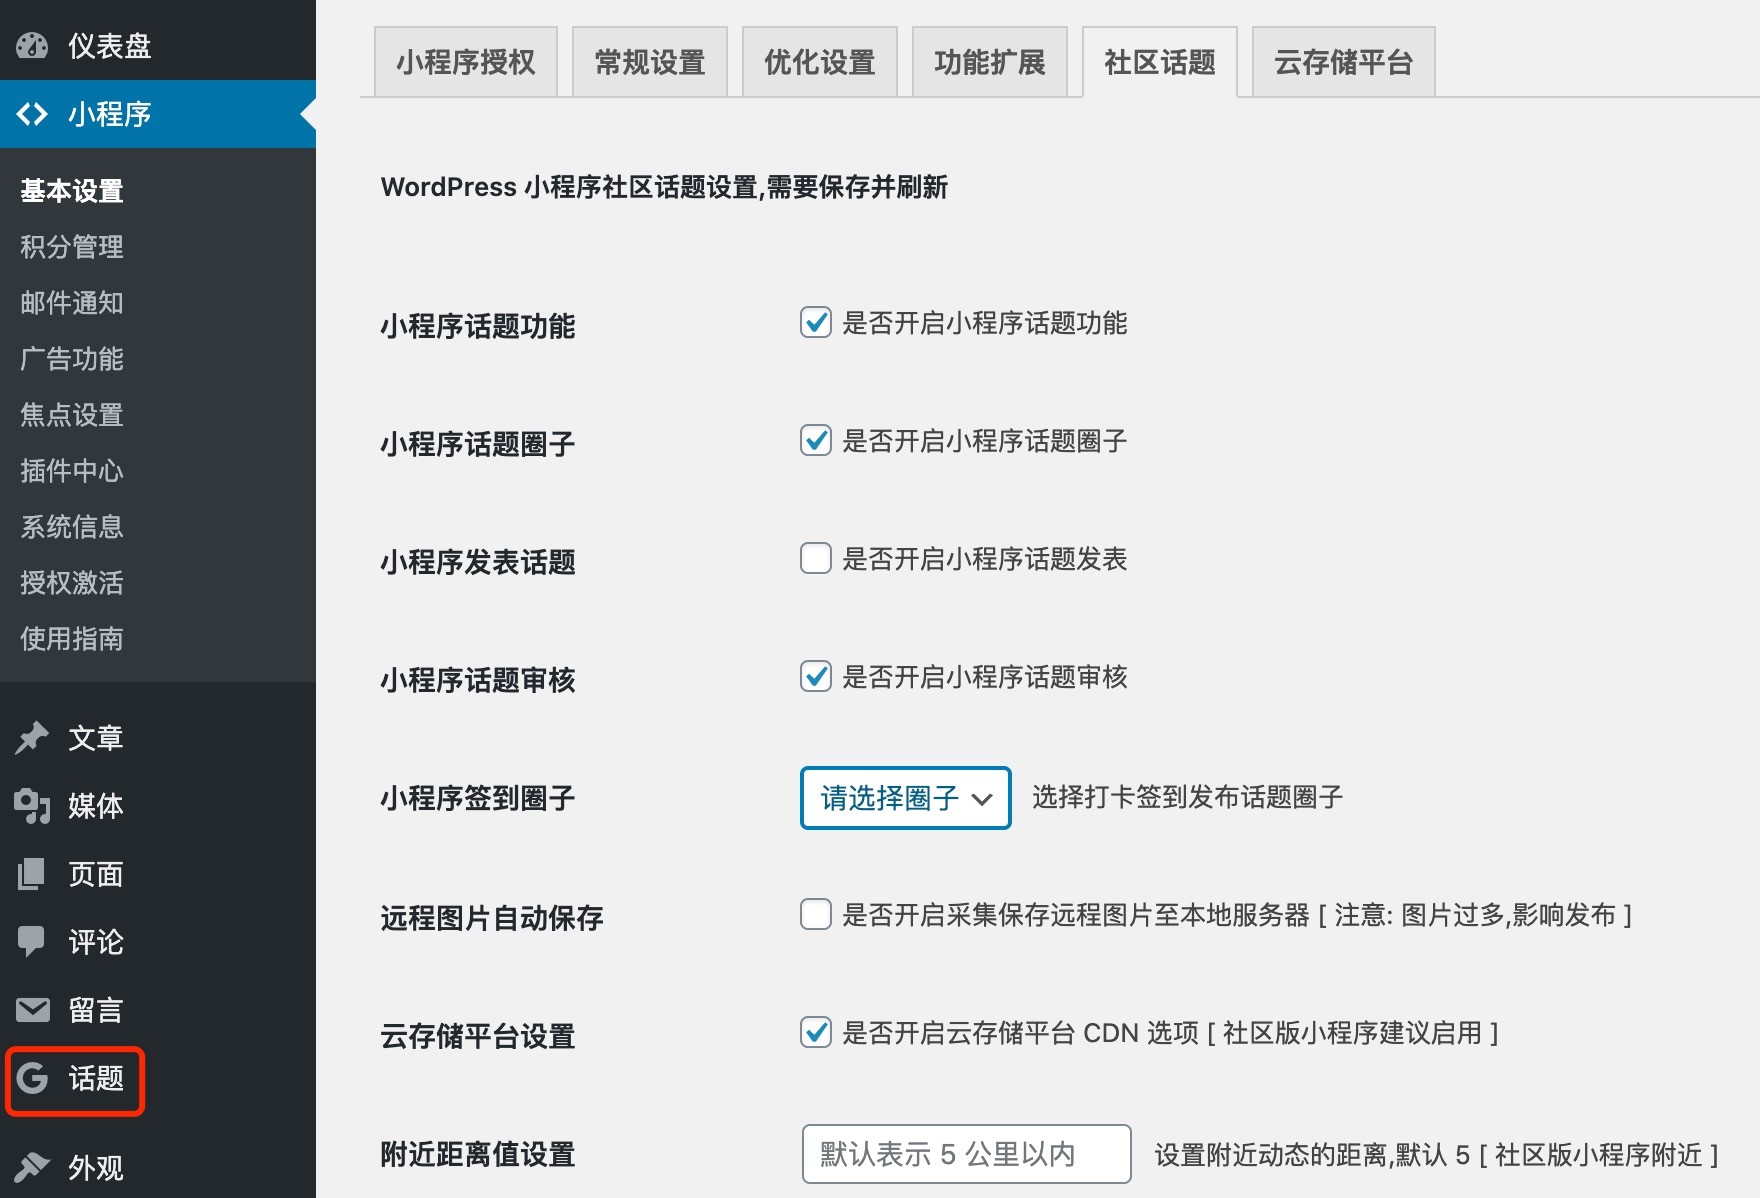Click the dashboard gauge icon

[32, 46]
